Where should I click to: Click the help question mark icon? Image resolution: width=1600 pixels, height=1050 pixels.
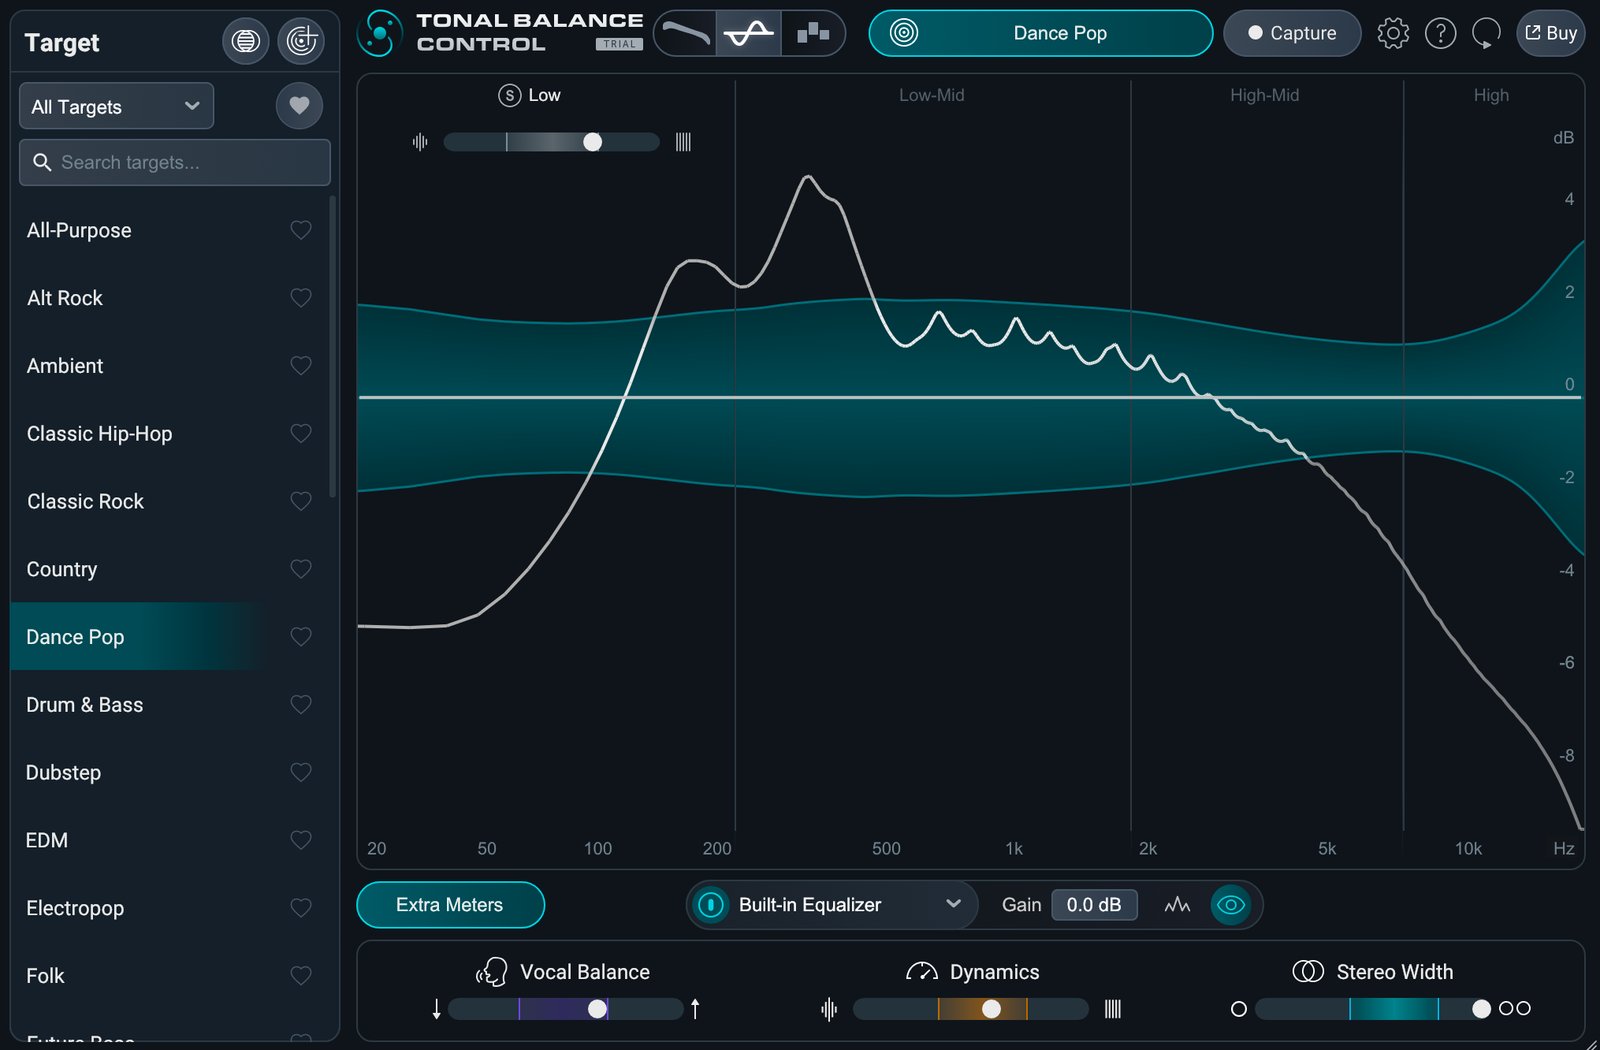pyautogui.click(x=1440, y=33)
